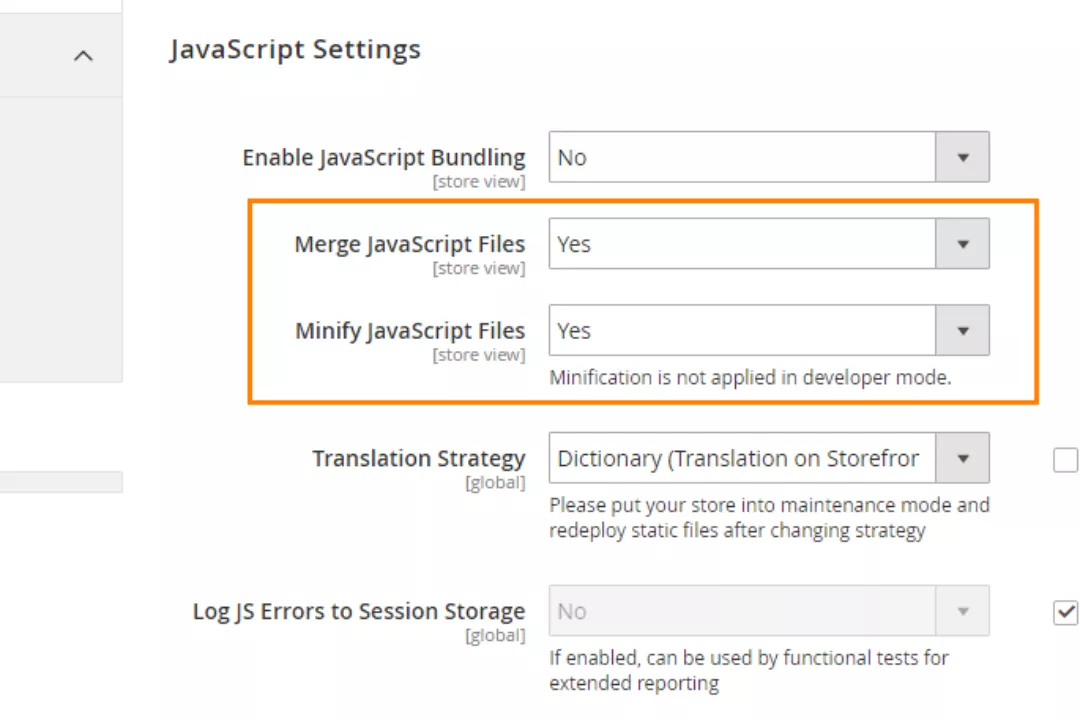
Task: Click the arrow on Minify JavaScript Files dropdown
Action: [x=962, y=331]
